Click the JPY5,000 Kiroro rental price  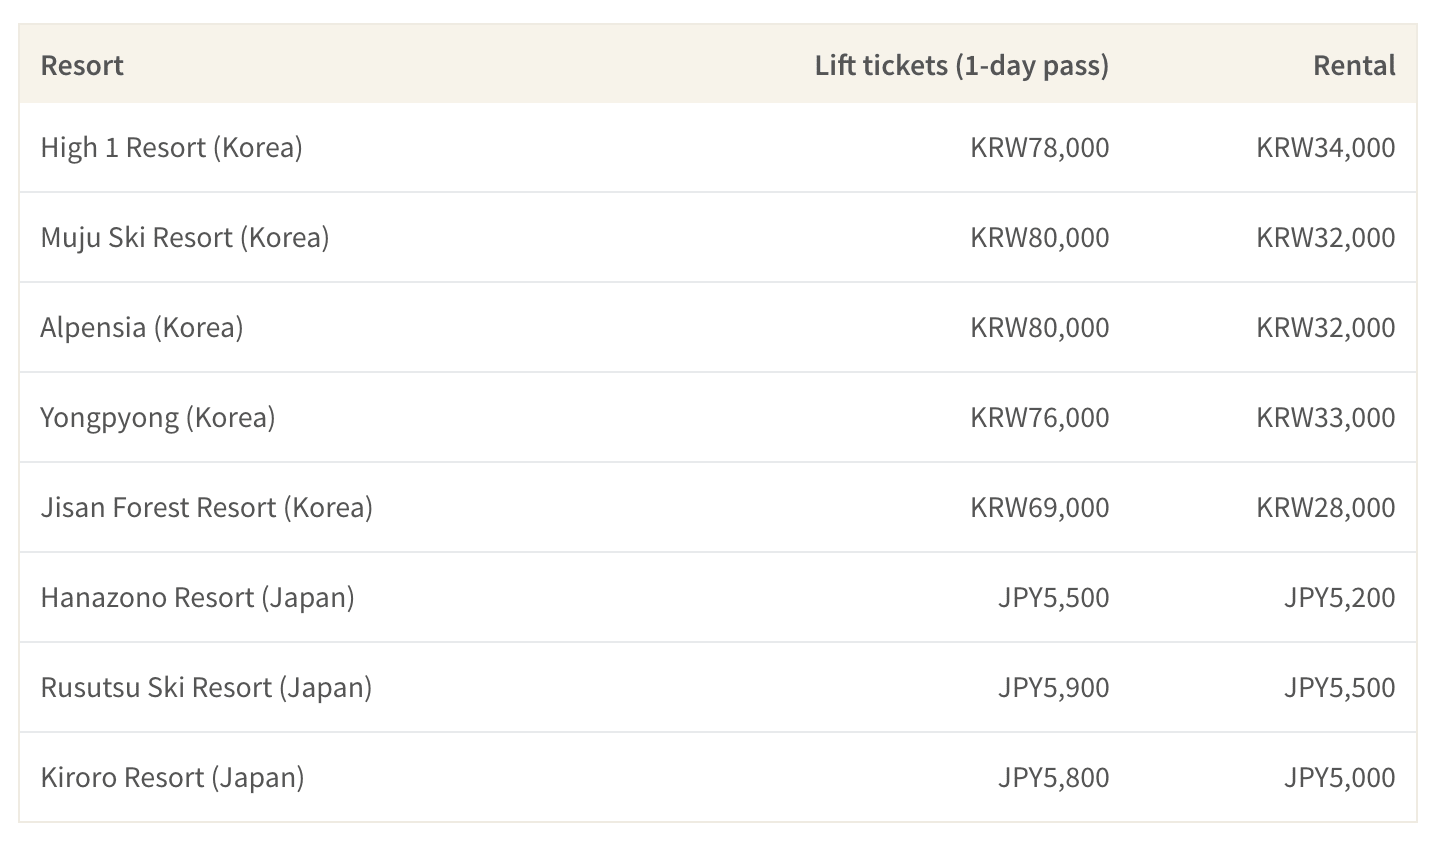[1340, 777]
